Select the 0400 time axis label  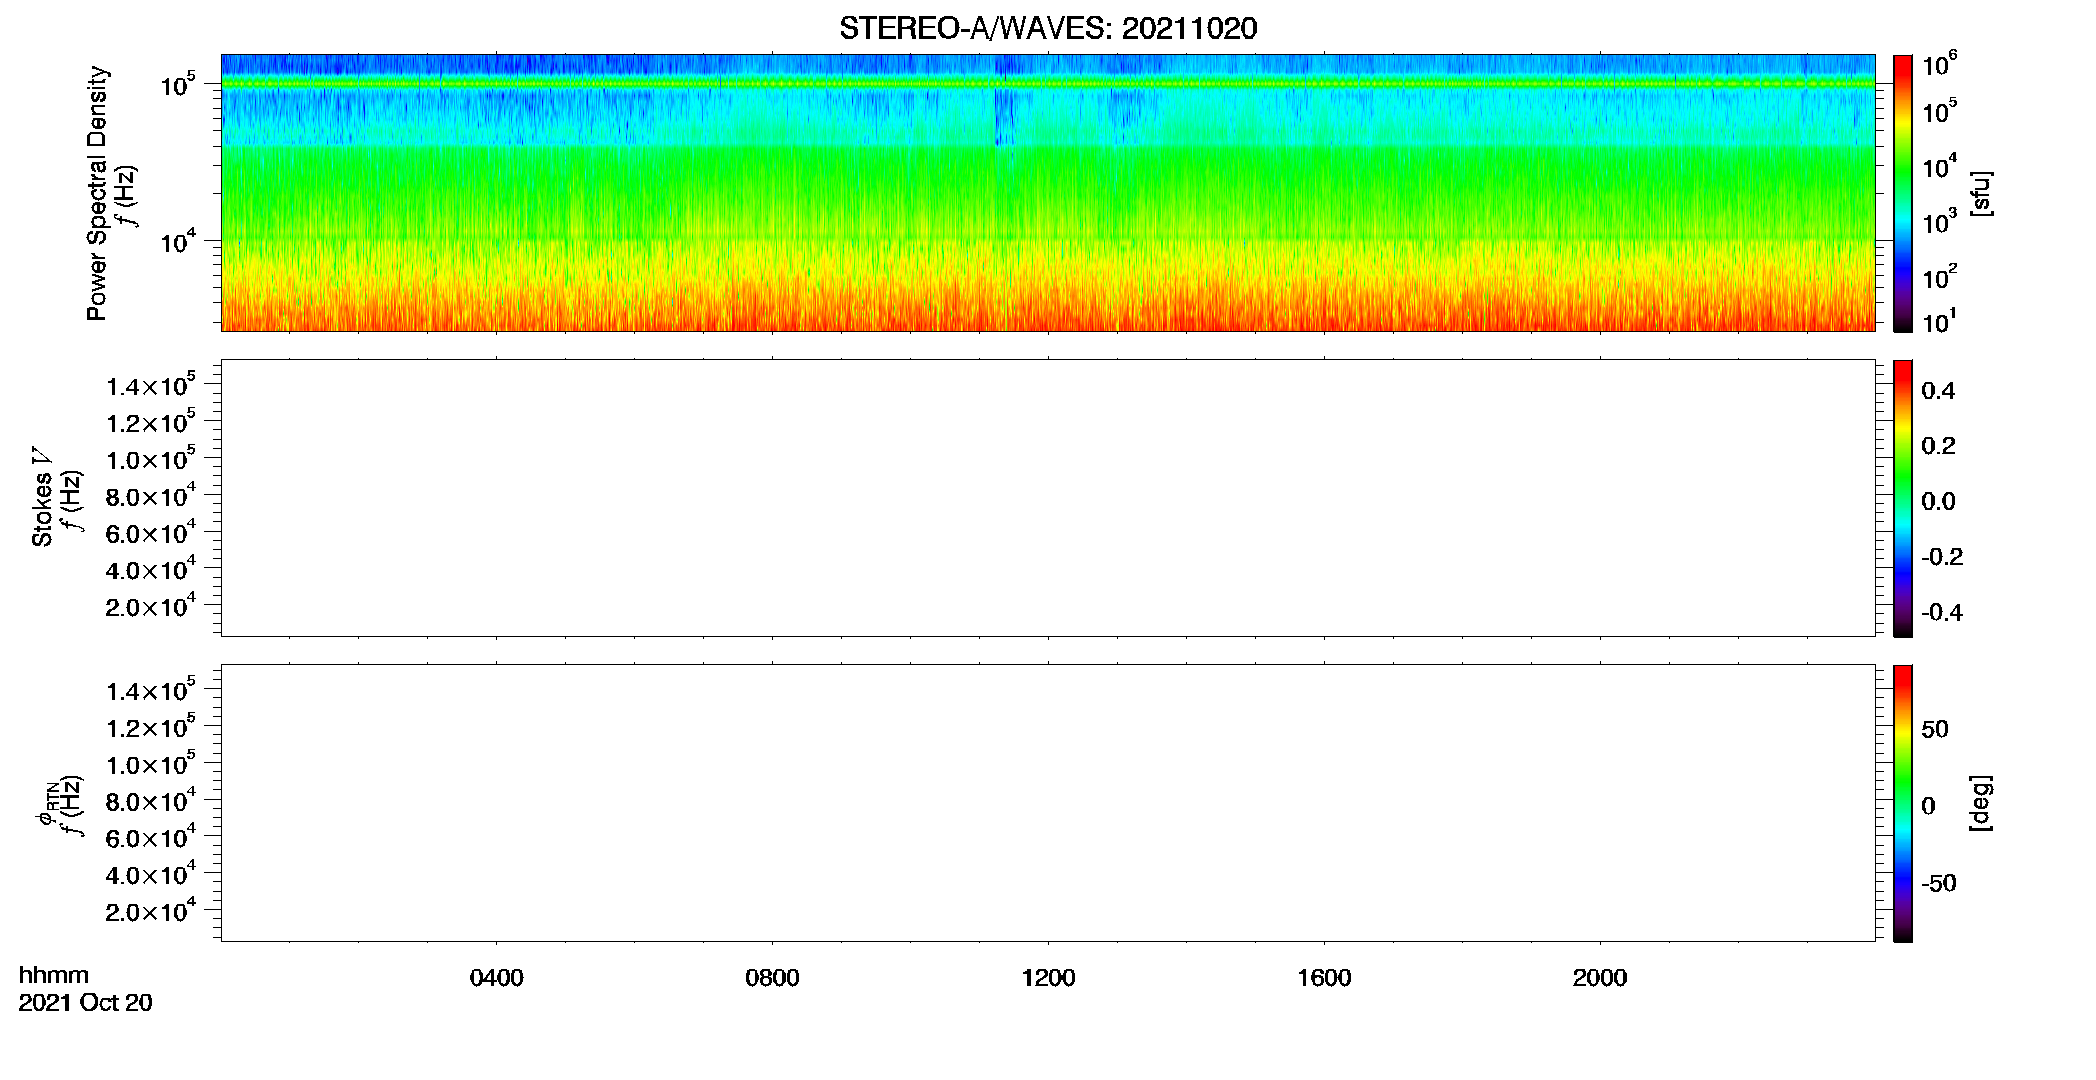click(x=496, y=978)
